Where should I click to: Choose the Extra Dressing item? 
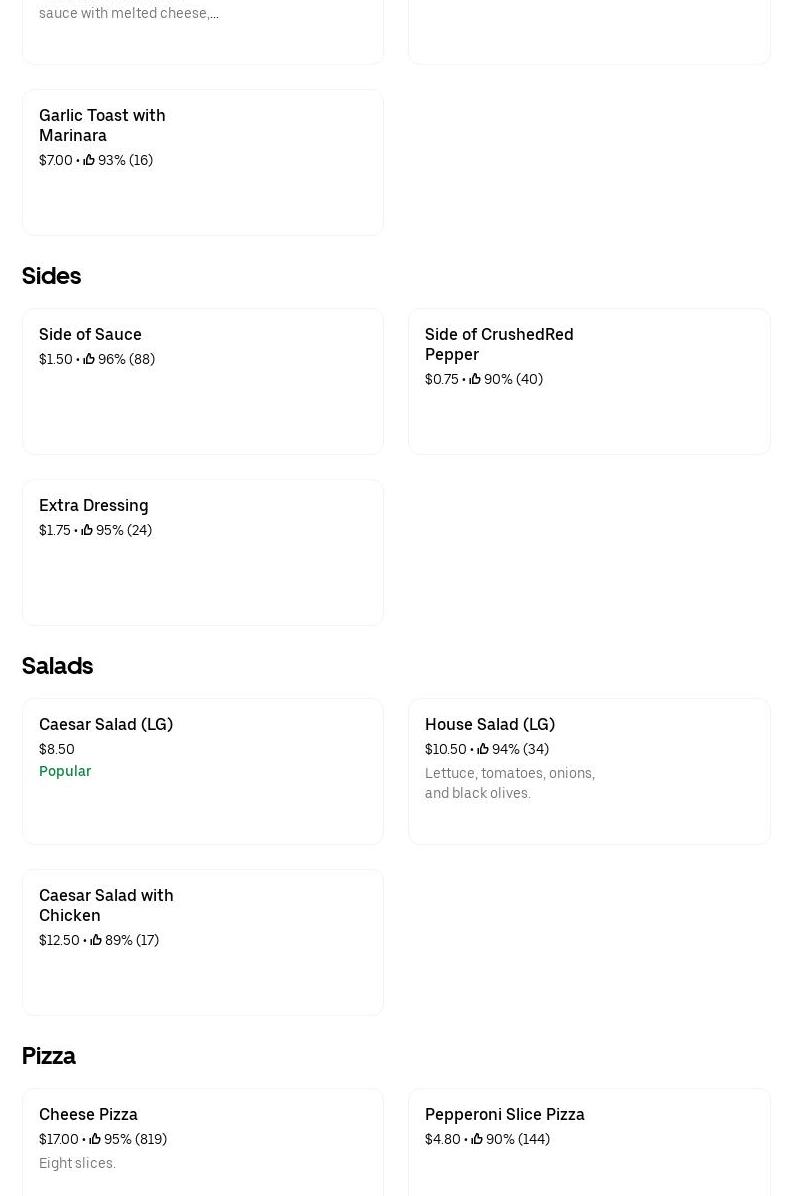(x=93, y=505)
